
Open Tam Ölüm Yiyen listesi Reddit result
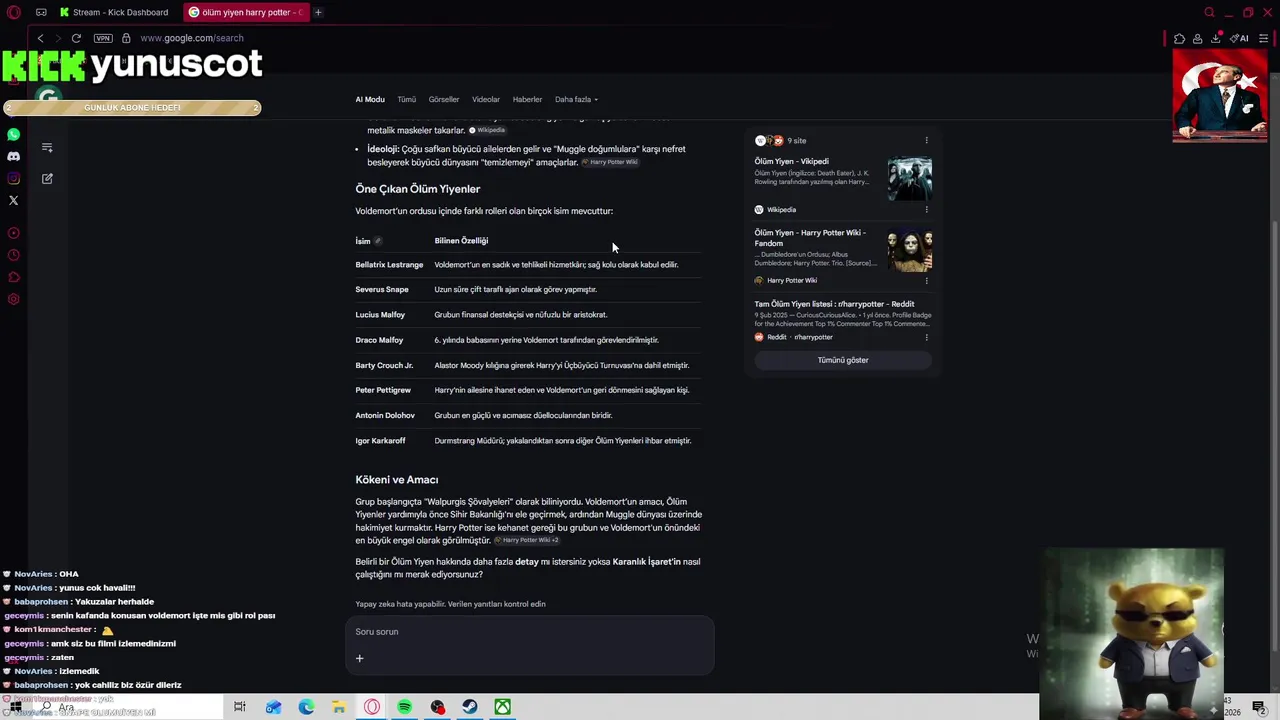click(834, 304)
